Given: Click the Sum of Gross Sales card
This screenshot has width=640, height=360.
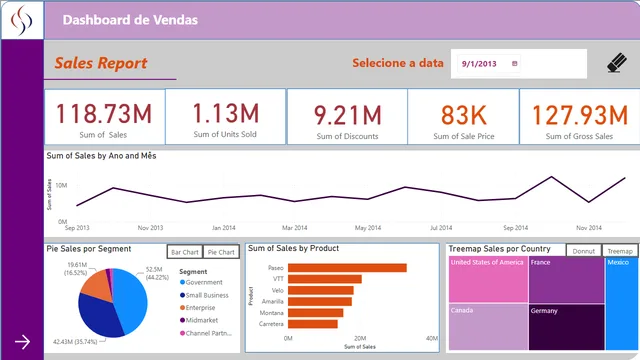Looking at the screenshot, I should [580, 117].
